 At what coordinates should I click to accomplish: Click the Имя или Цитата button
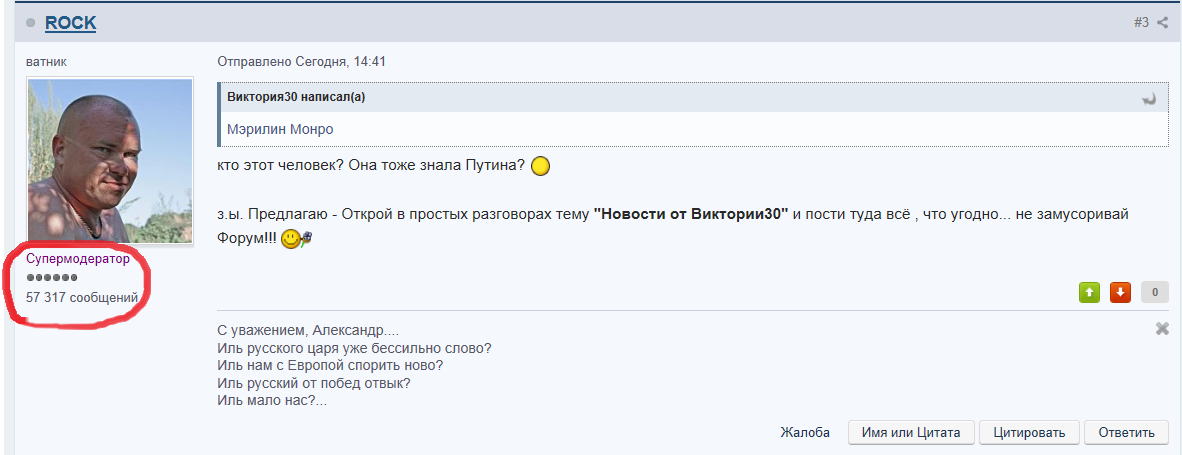coord(912,432)
